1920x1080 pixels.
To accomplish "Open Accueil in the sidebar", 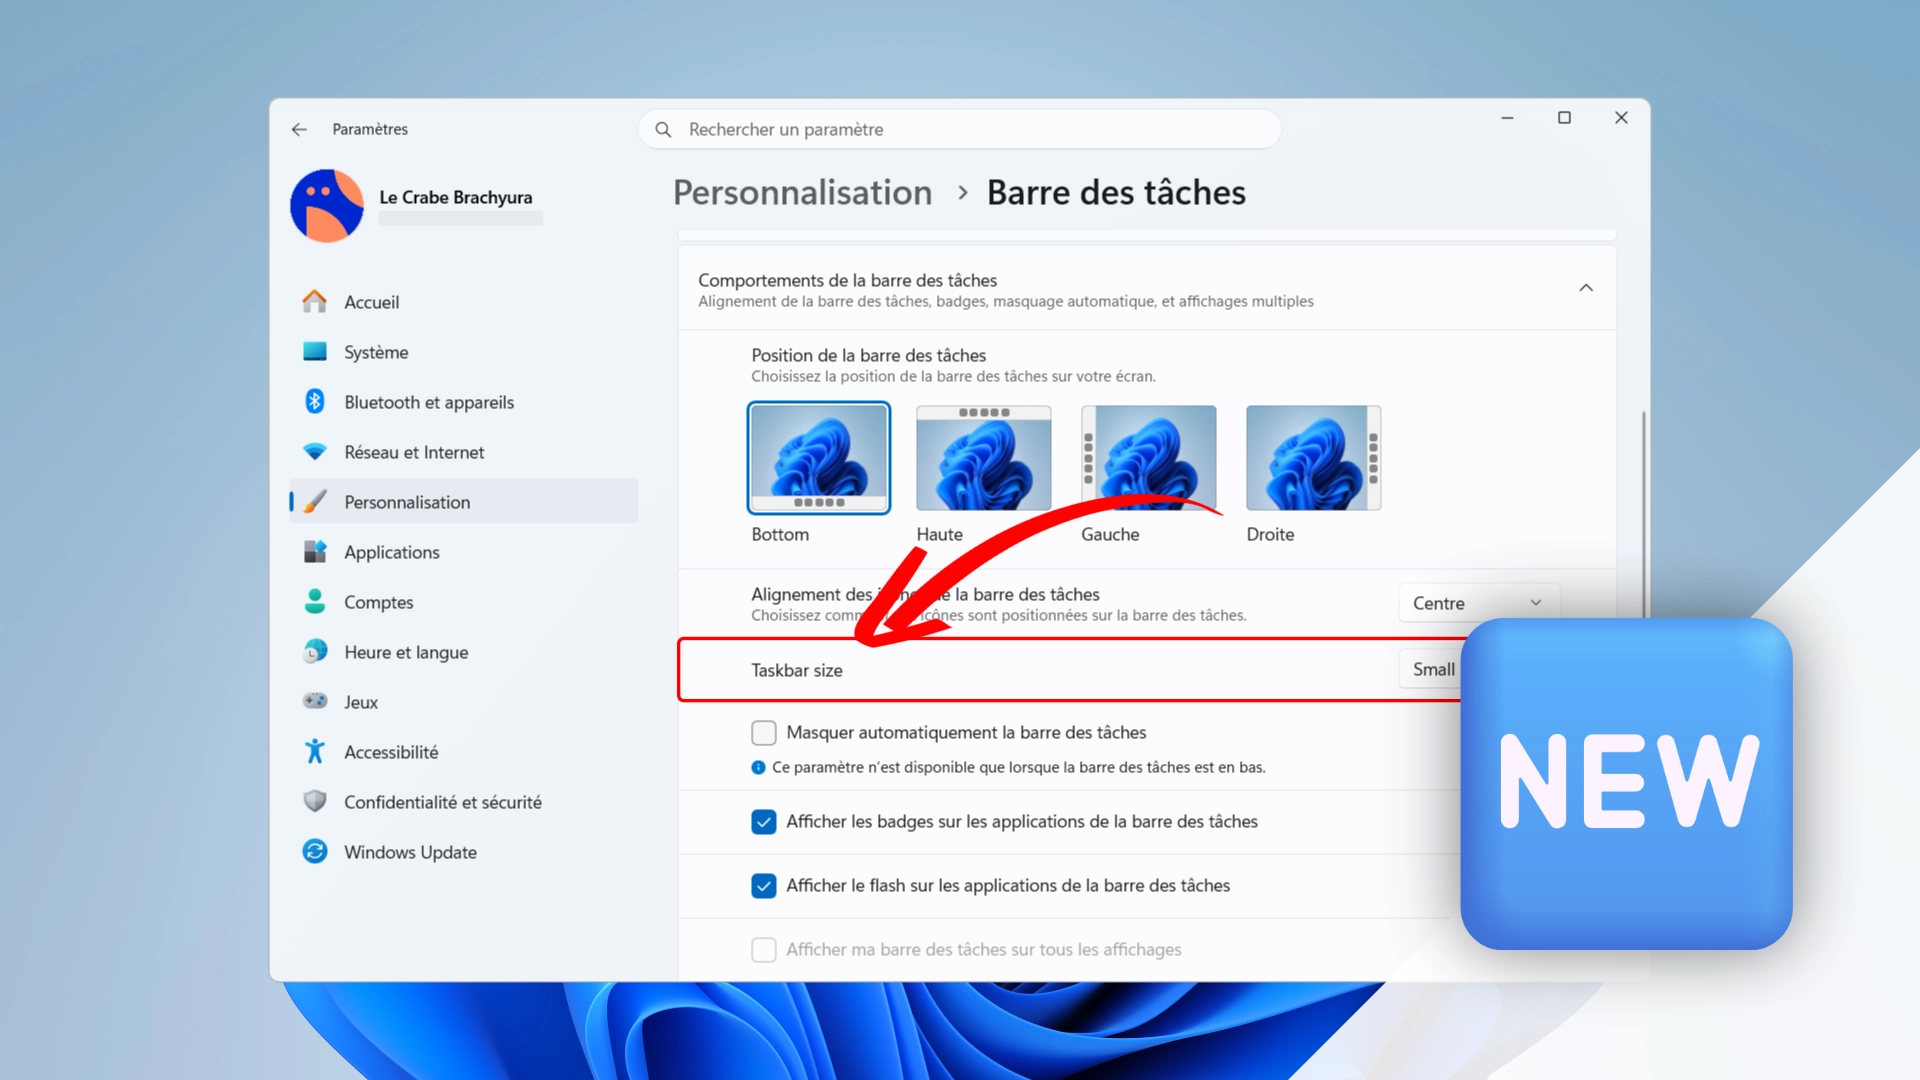I will point(464,301).
